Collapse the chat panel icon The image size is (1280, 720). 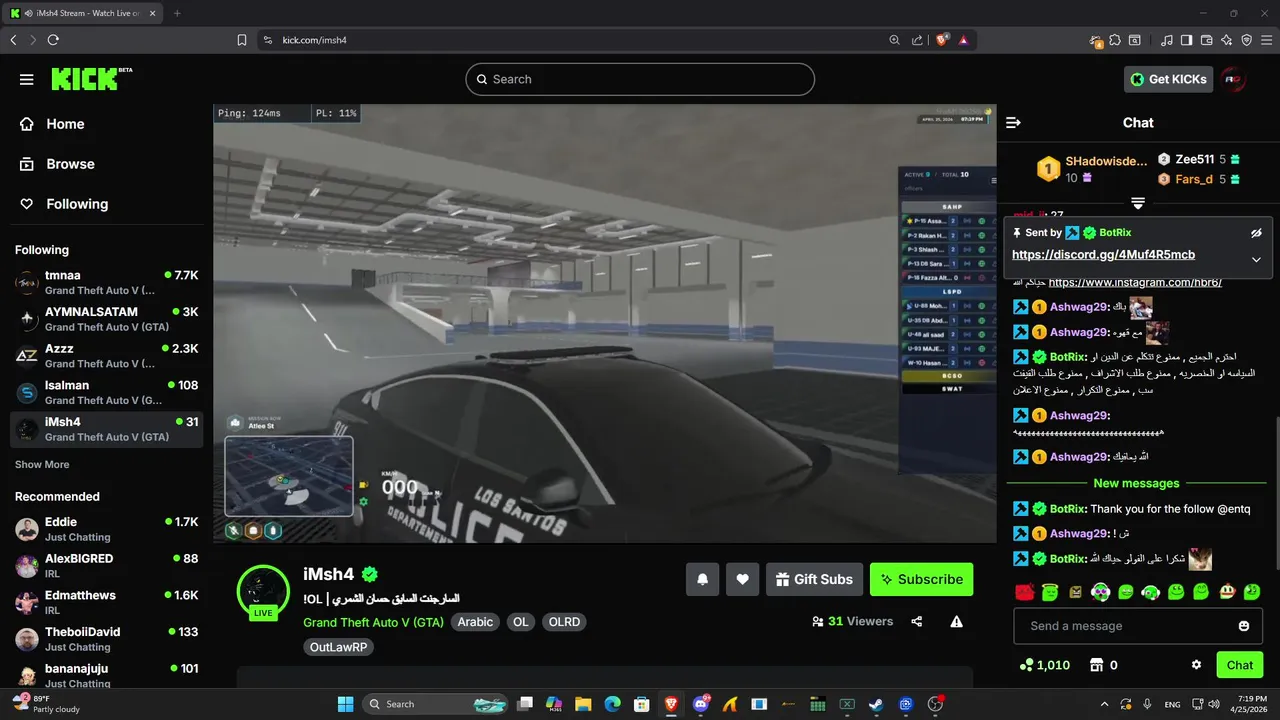pos(1013,122)
